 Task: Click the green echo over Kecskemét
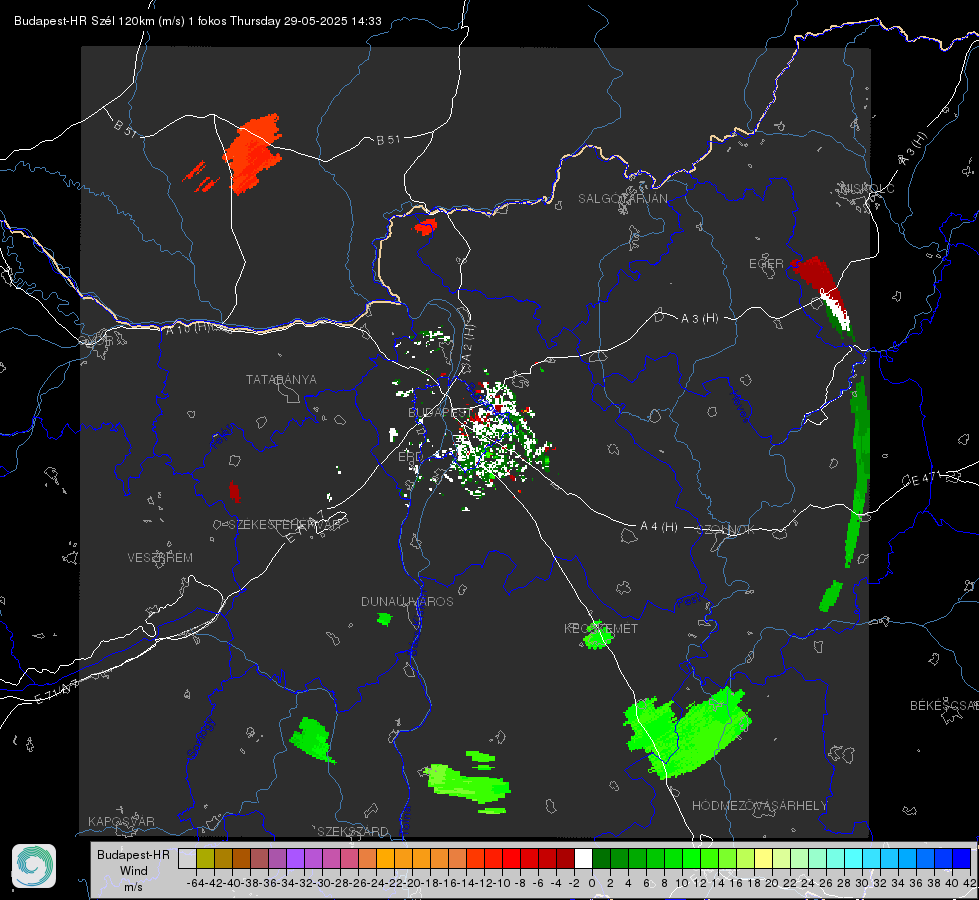(598, 635)
